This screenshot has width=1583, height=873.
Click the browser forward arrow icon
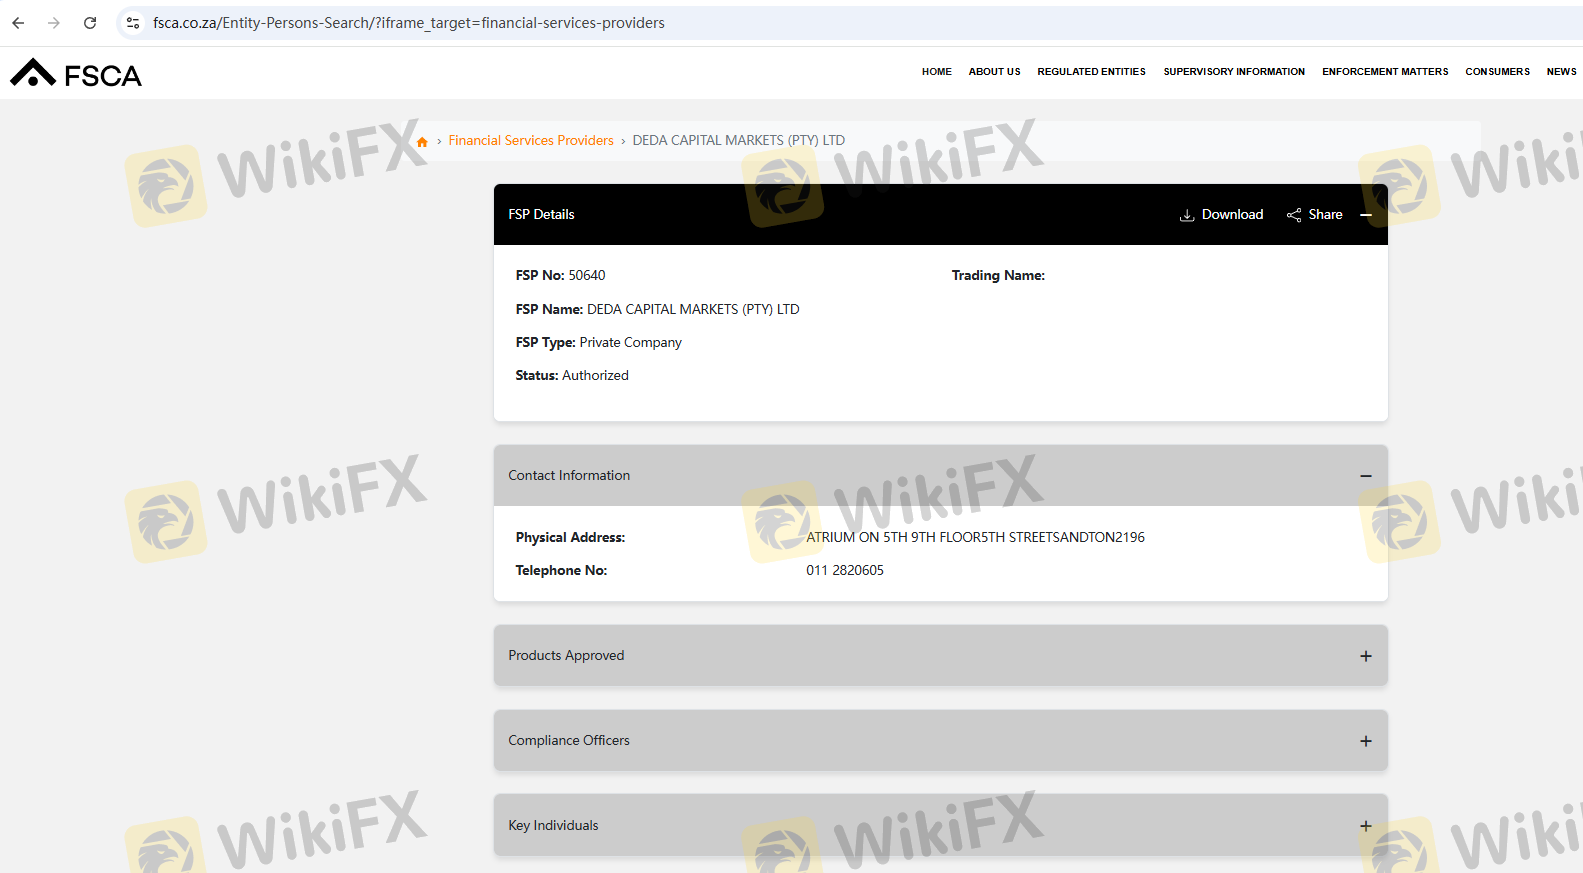(54, 23)
